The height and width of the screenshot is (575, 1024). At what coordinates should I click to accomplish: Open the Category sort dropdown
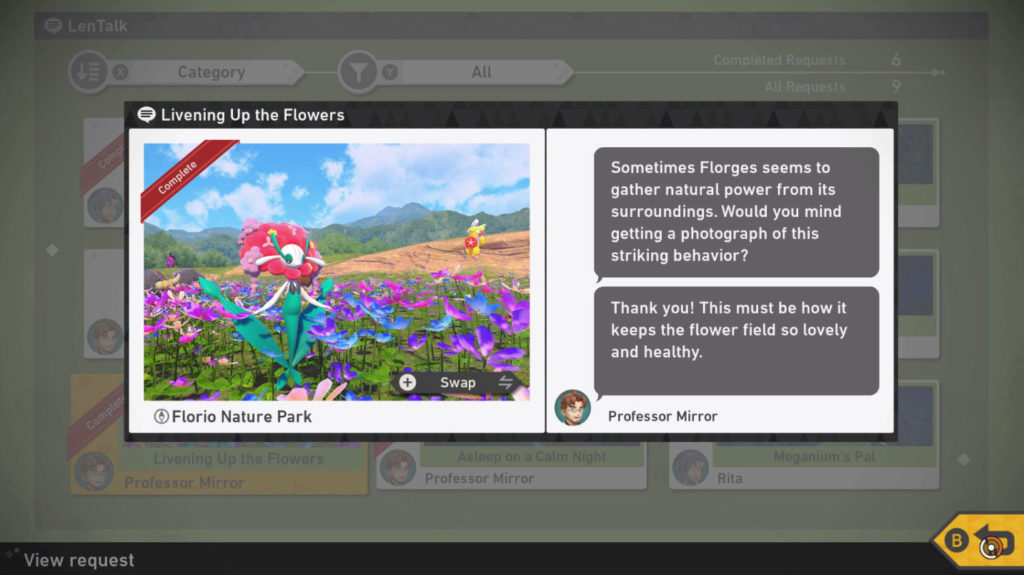(x=210, y=72)
